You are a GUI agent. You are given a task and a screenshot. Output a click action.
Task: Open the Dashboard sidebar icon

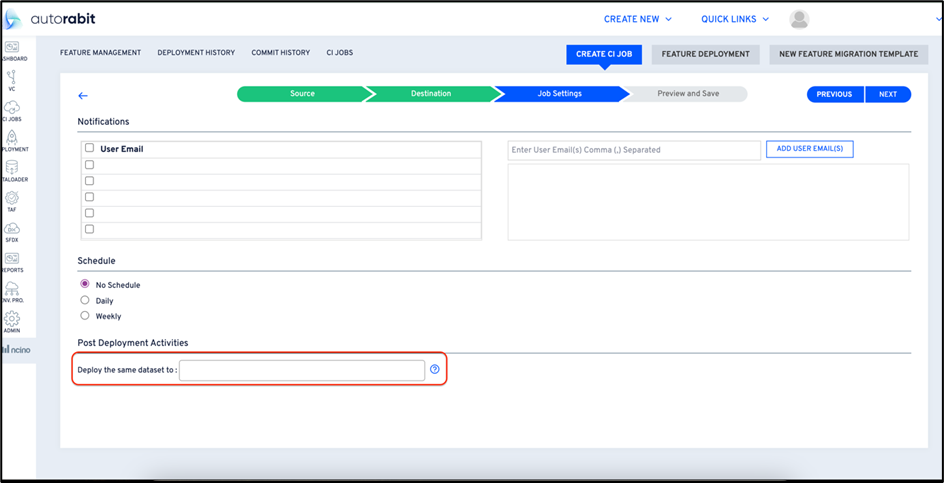click(x=11, y=47)
